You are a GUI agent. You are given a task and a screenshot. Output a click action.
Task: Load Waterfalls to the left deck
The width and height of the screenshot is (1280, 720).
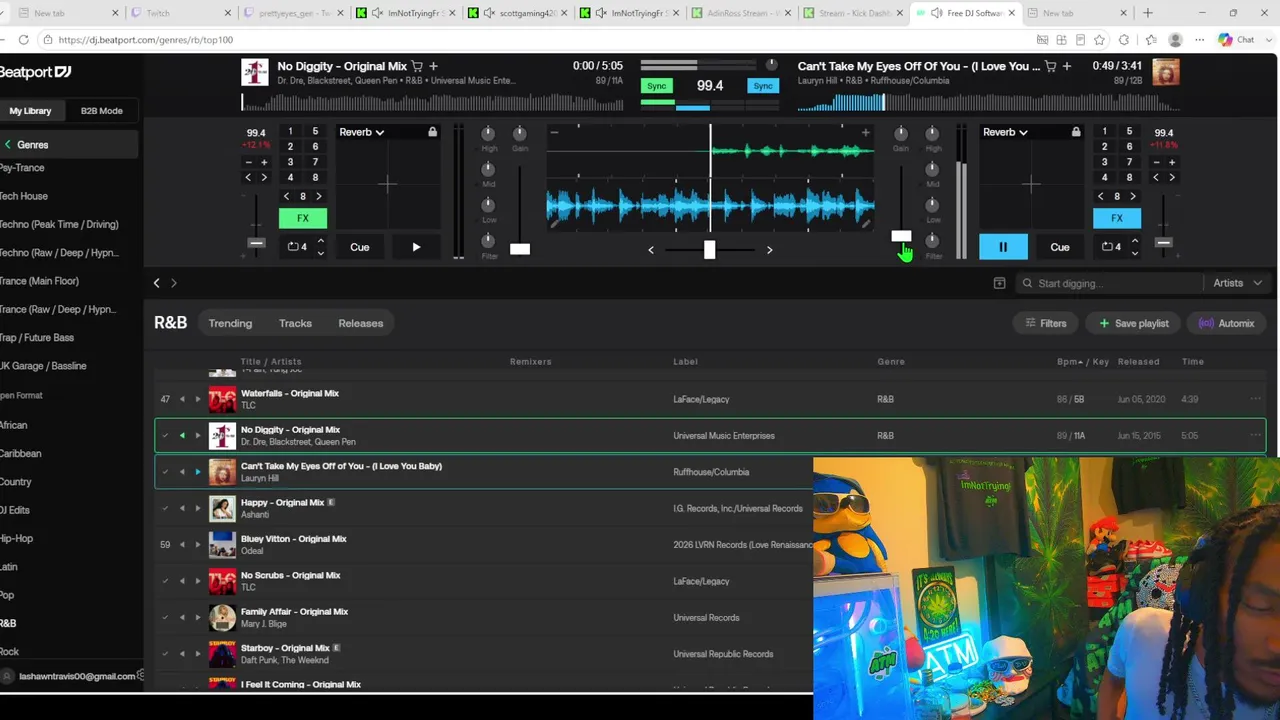[x=182, y=399]
